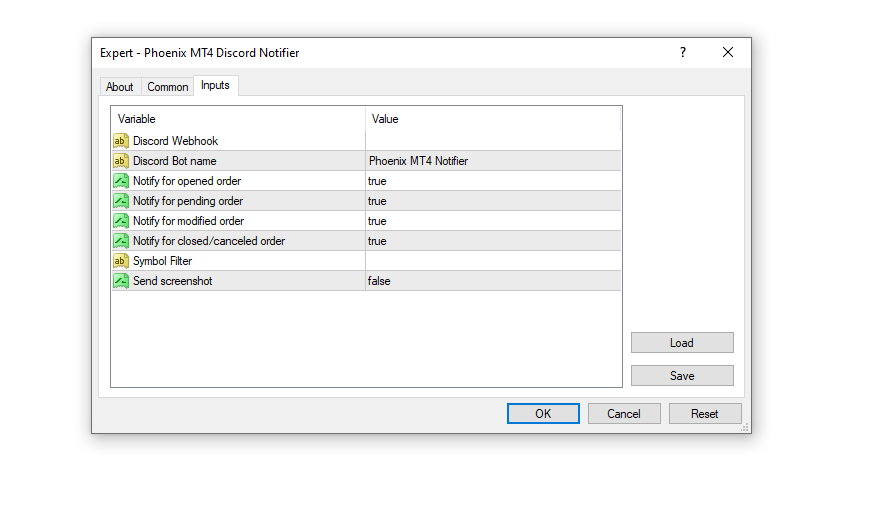Click the Notify for opened order boolean icon
This screenshot has height=520, width=873.
(121, 181)
